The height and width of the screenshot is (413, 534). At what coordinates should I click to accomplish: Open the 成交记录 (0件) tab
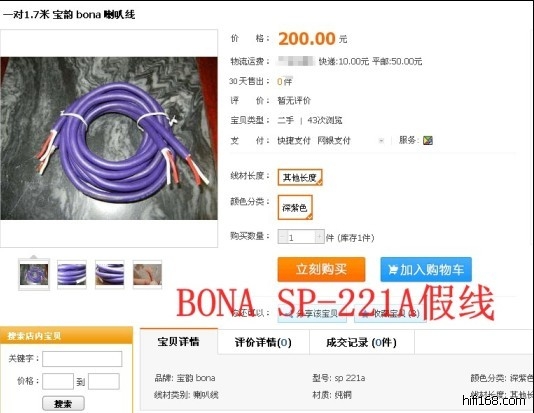click(361, 343)
